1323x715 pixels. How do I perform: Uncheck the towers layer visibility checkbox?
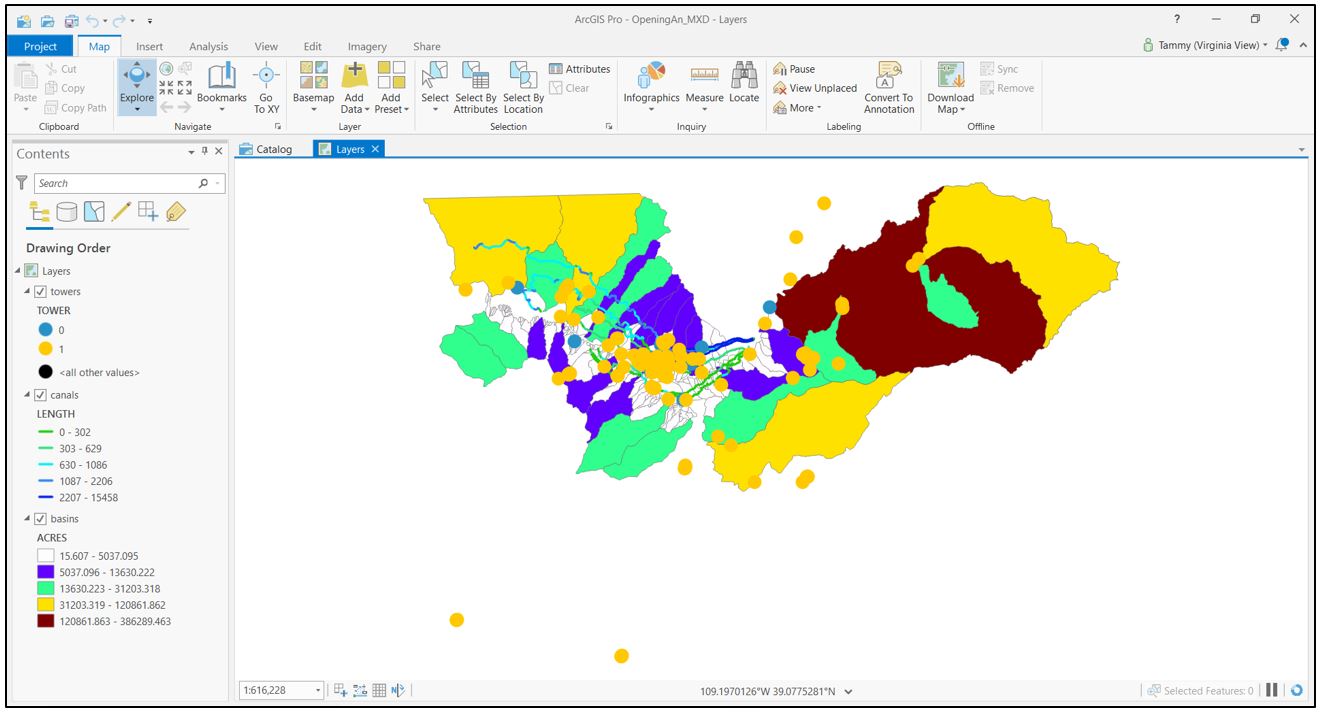coord(42,290)
